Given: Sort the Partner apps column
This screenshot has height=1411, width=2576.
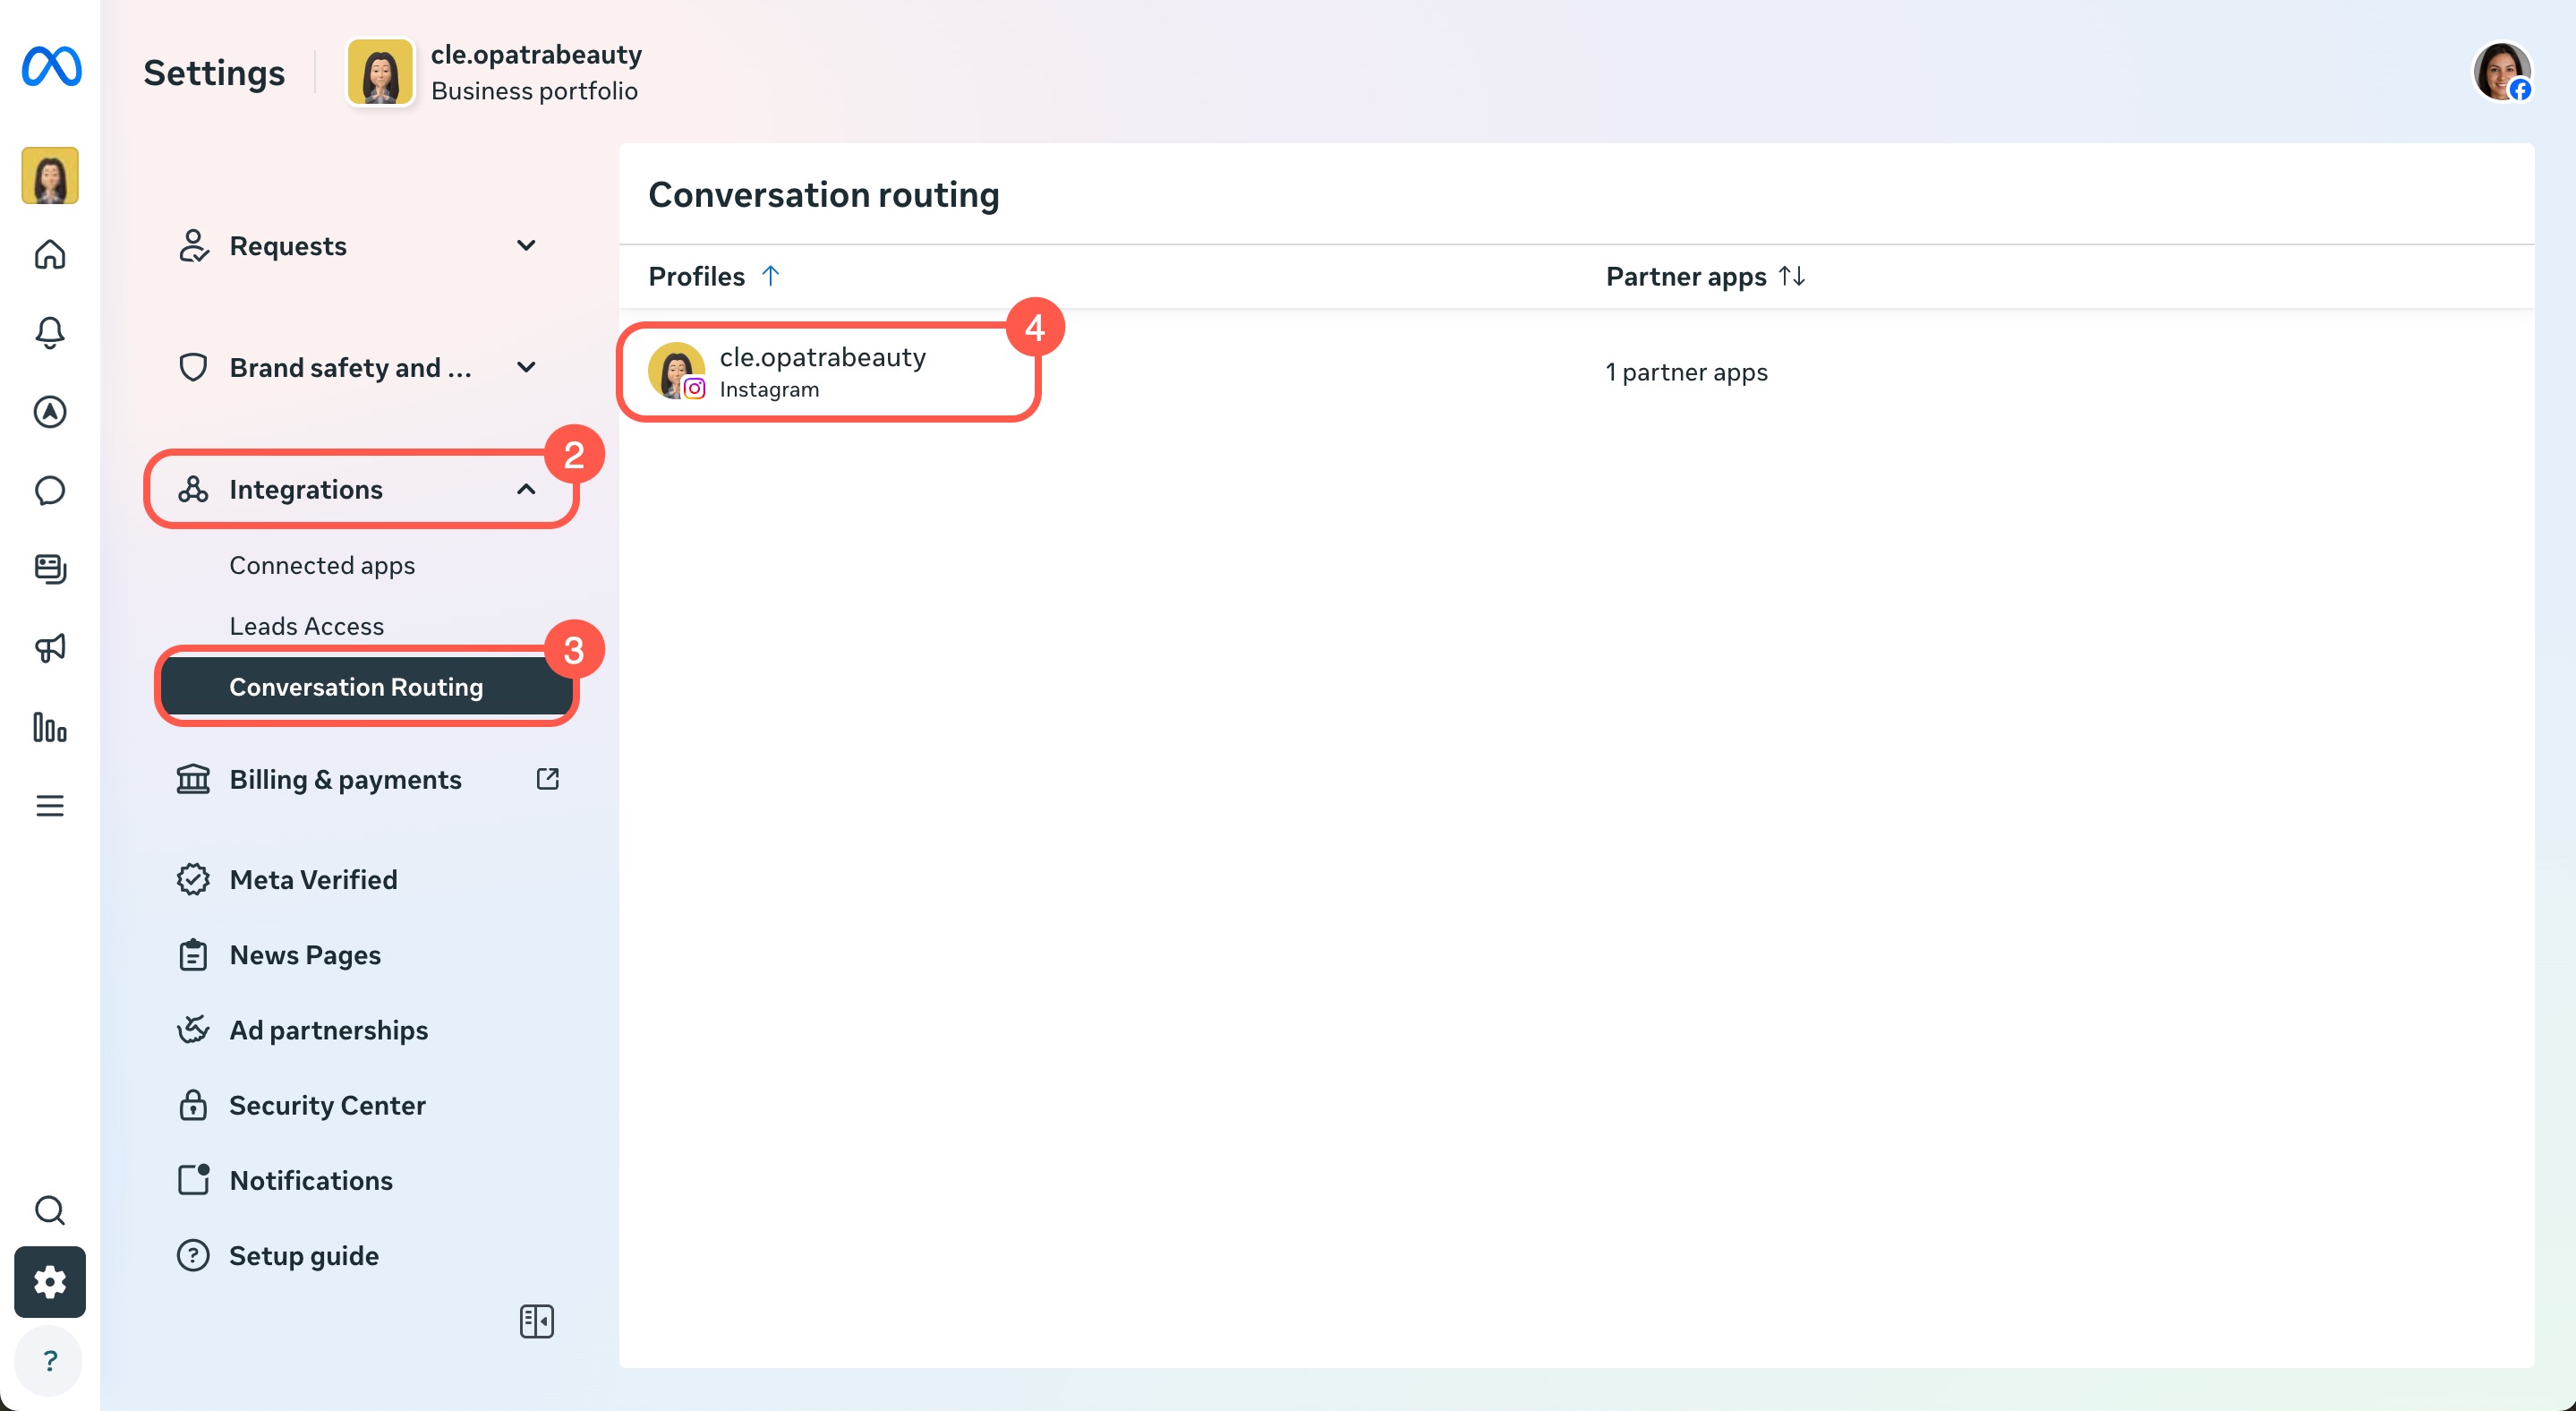Looking at the screenshot, I should [x=1792, y=276].
